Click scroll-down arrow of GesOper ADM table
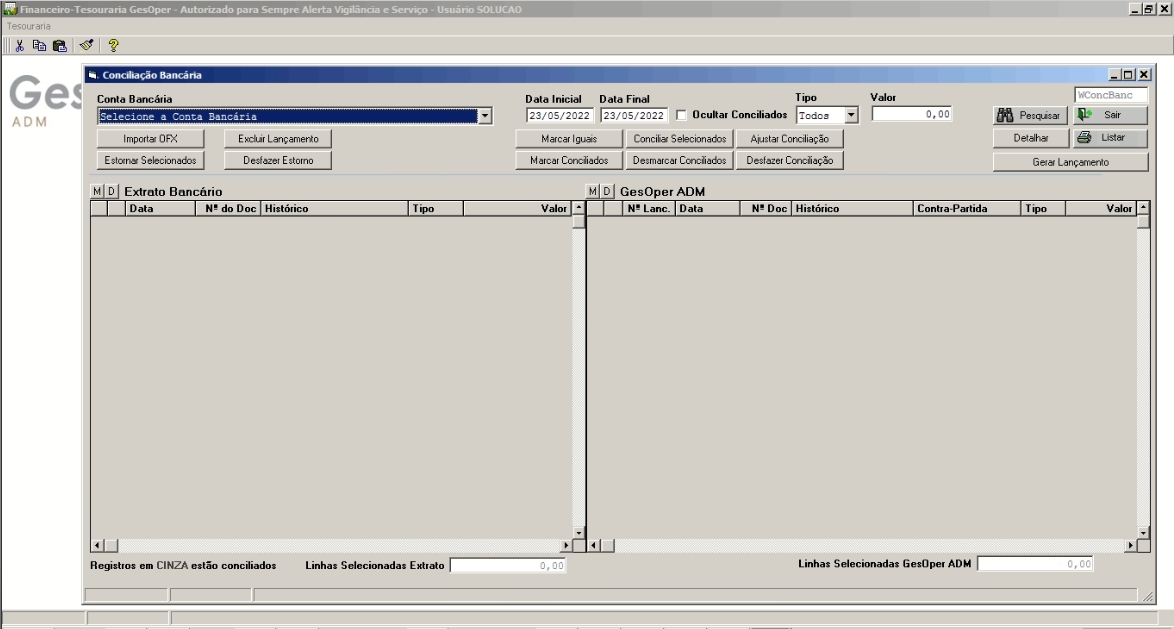The width and height of the screenshot is (1174, 629). coord(1143,532)
